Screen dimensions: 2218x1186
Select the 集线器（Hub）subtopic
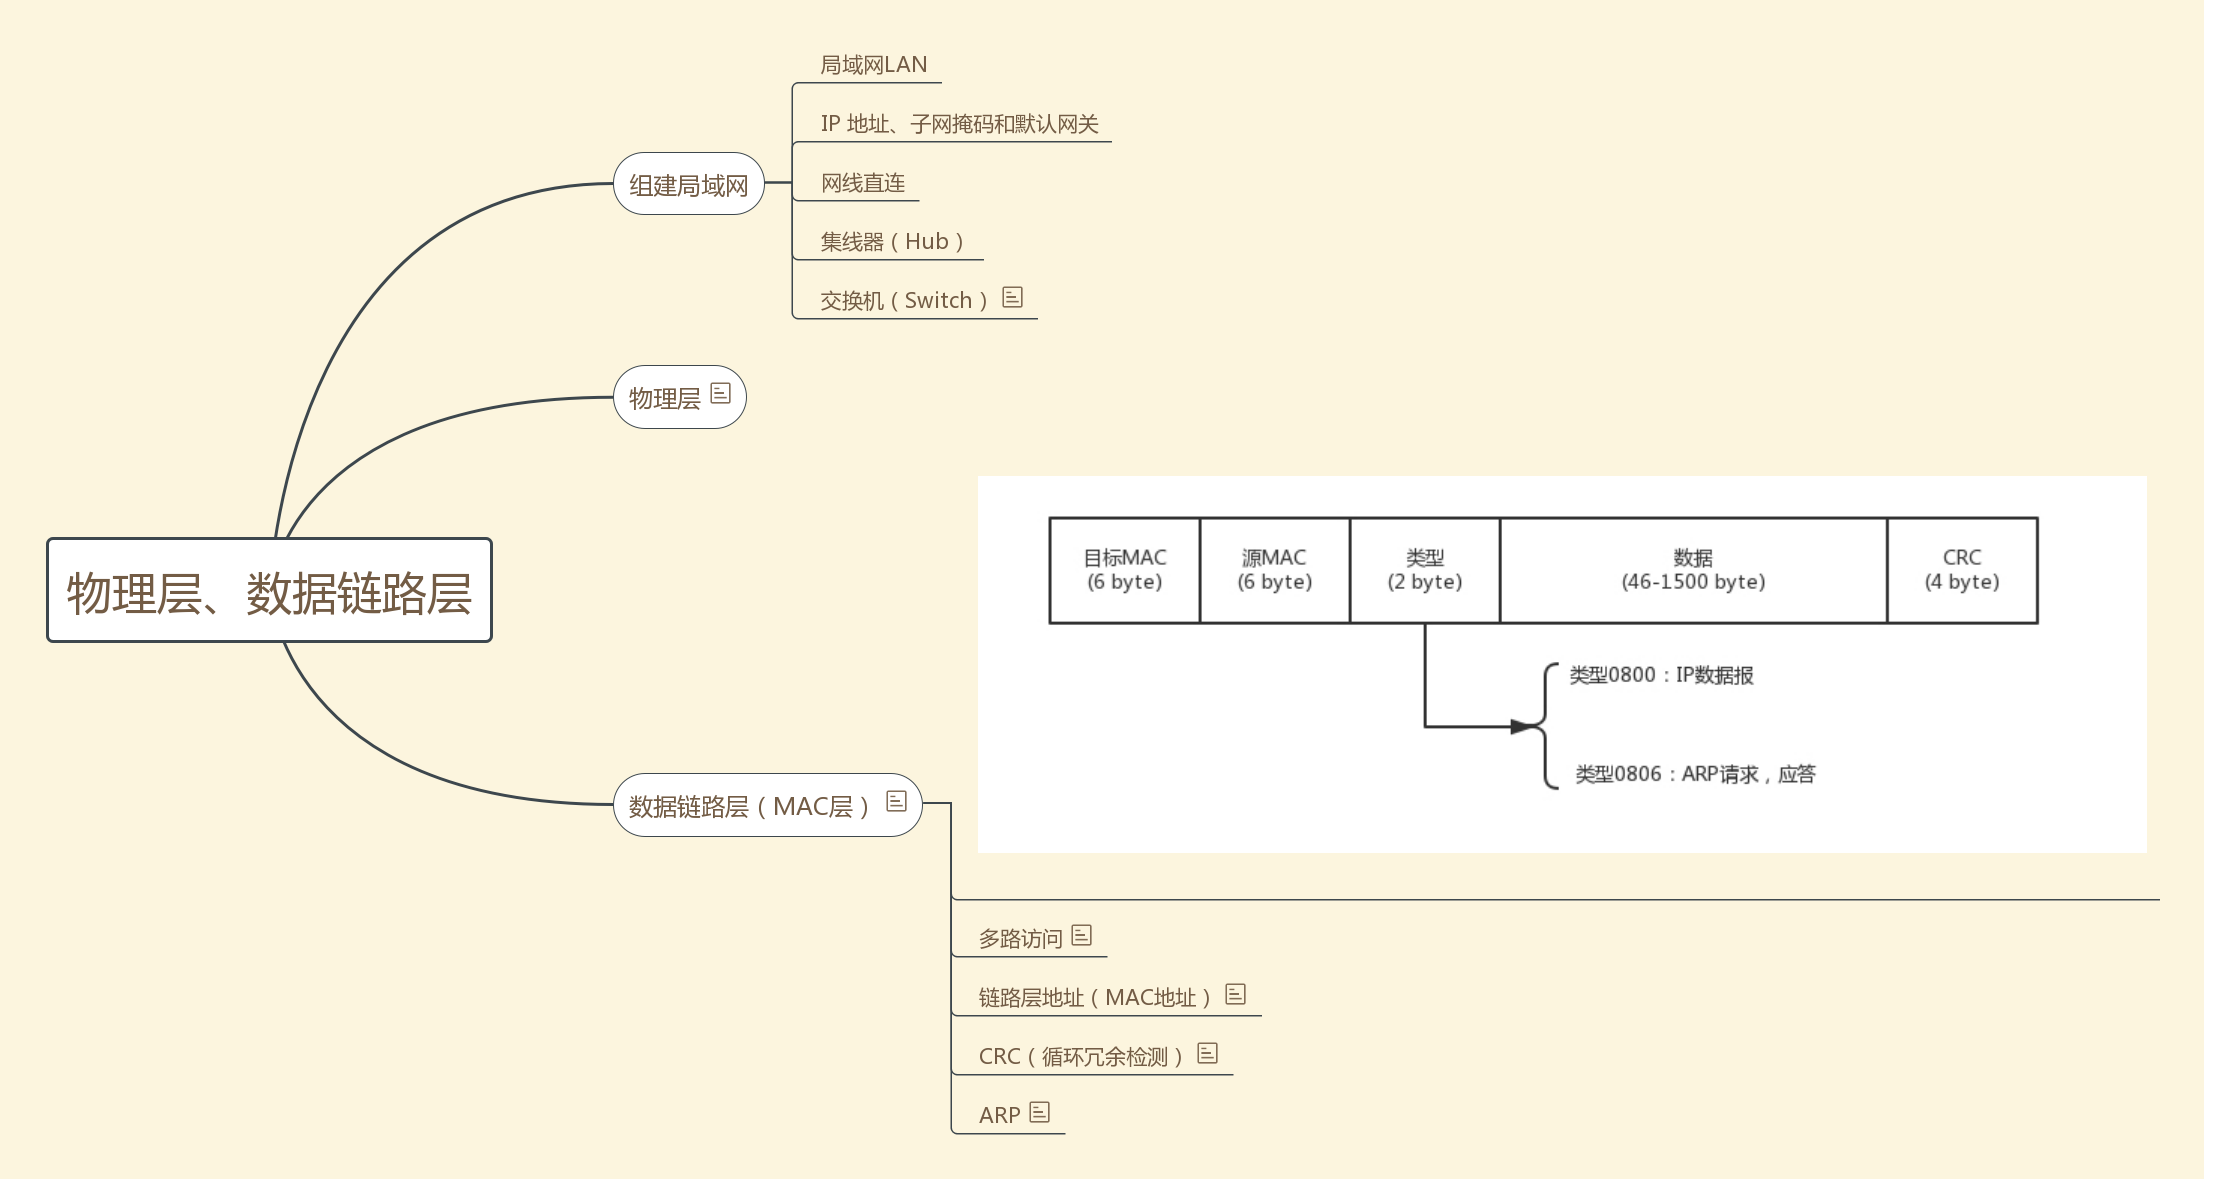(x=892, y=242)
